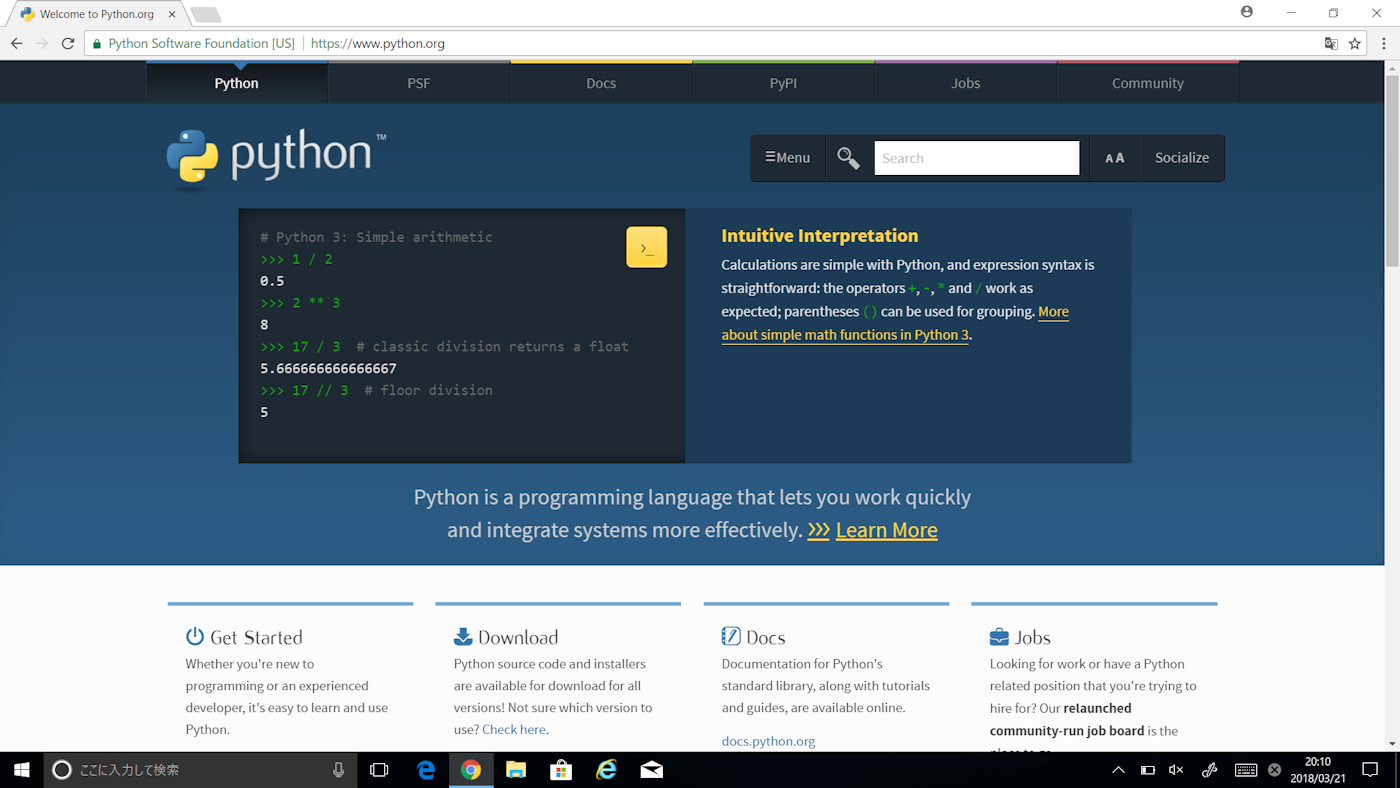Click the secure padlock icon
The height and width of the screenshot is (788, 1400).
click(96, 44)
